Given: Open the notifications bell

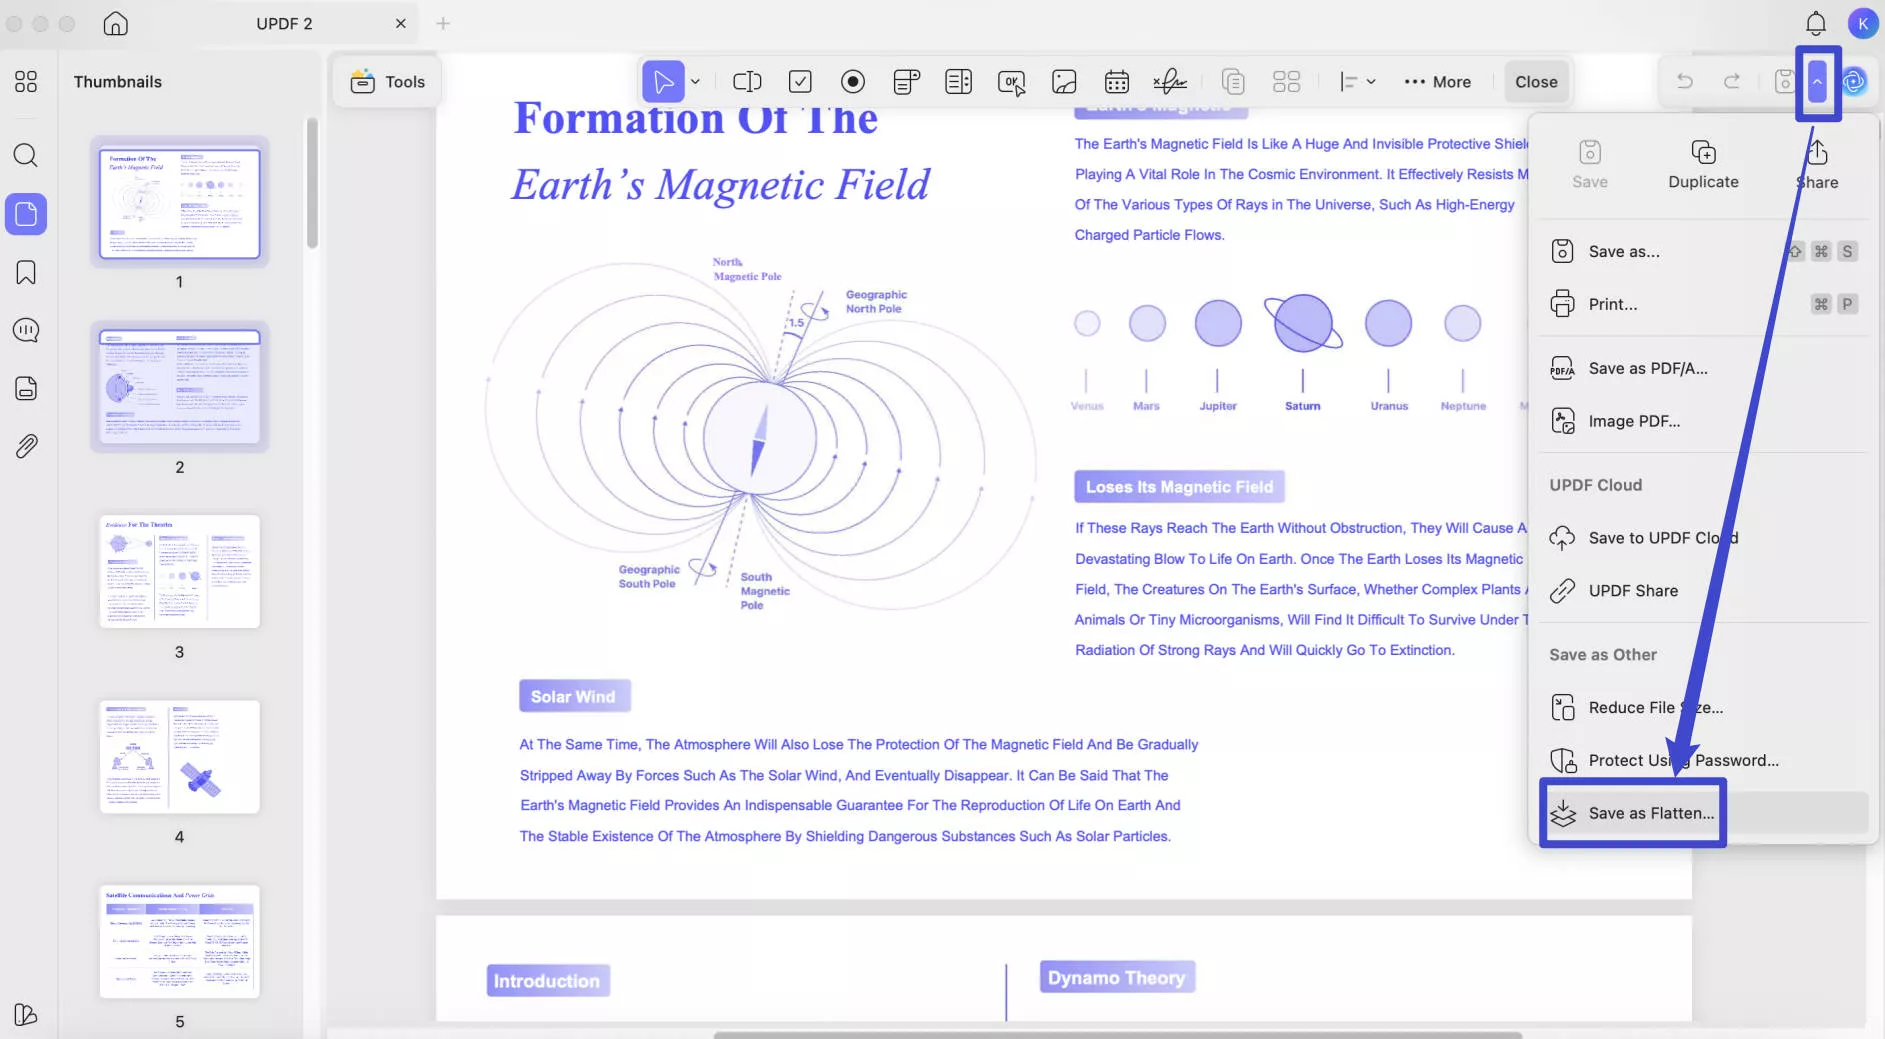Looking at the screenshot, I should point(1816,23).
